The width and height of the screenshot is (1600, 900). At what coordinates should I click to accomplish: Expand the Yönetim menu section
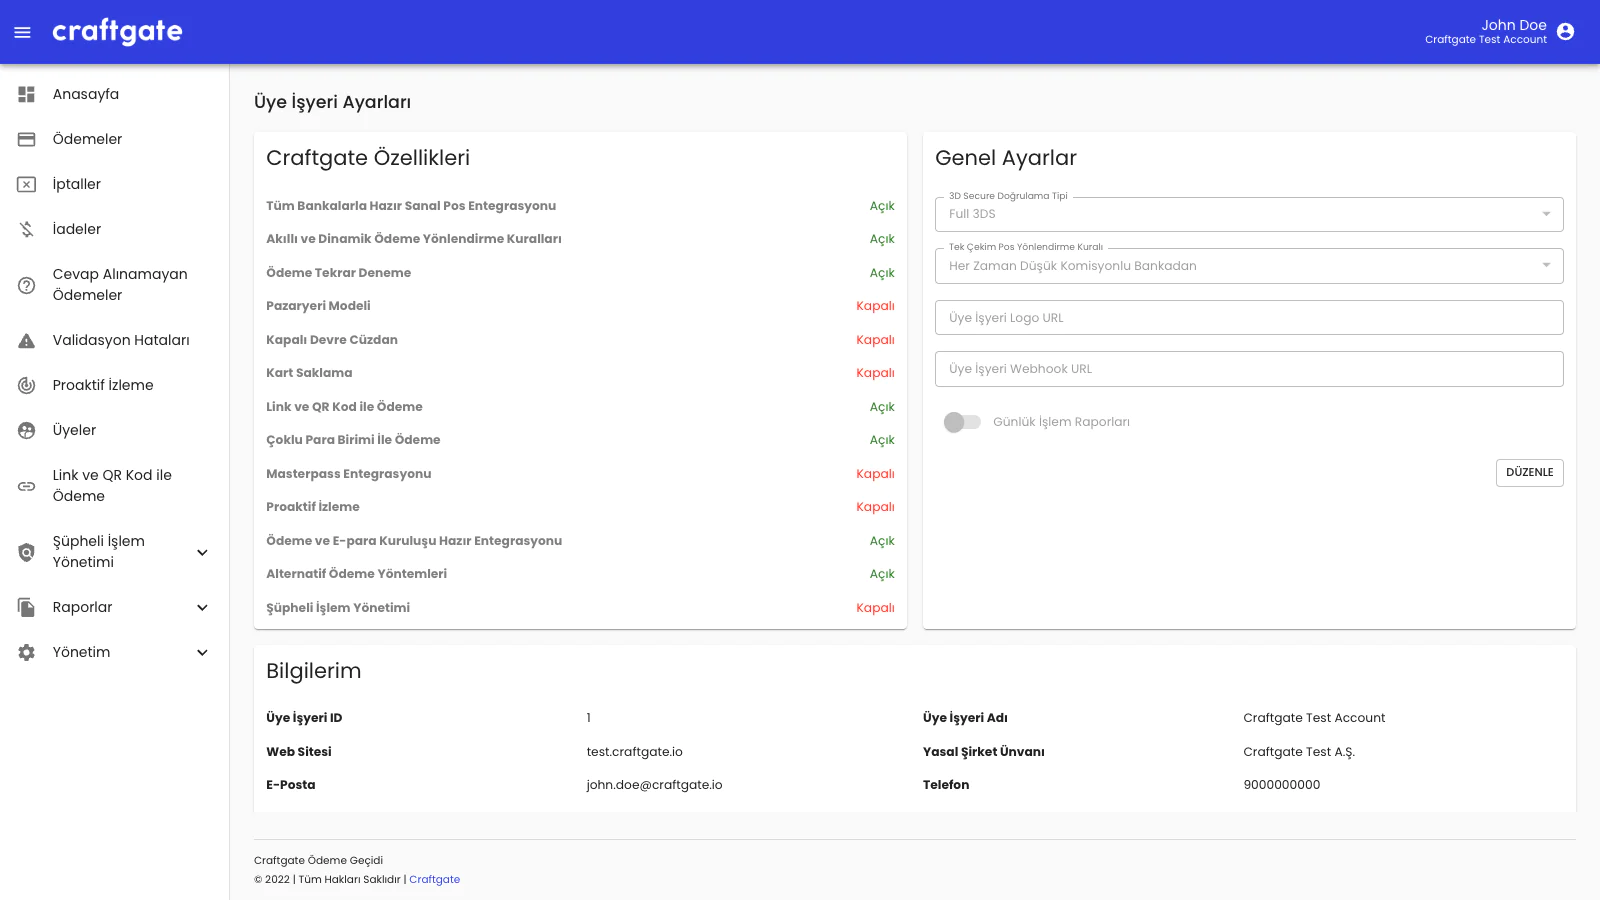(202, 652)
